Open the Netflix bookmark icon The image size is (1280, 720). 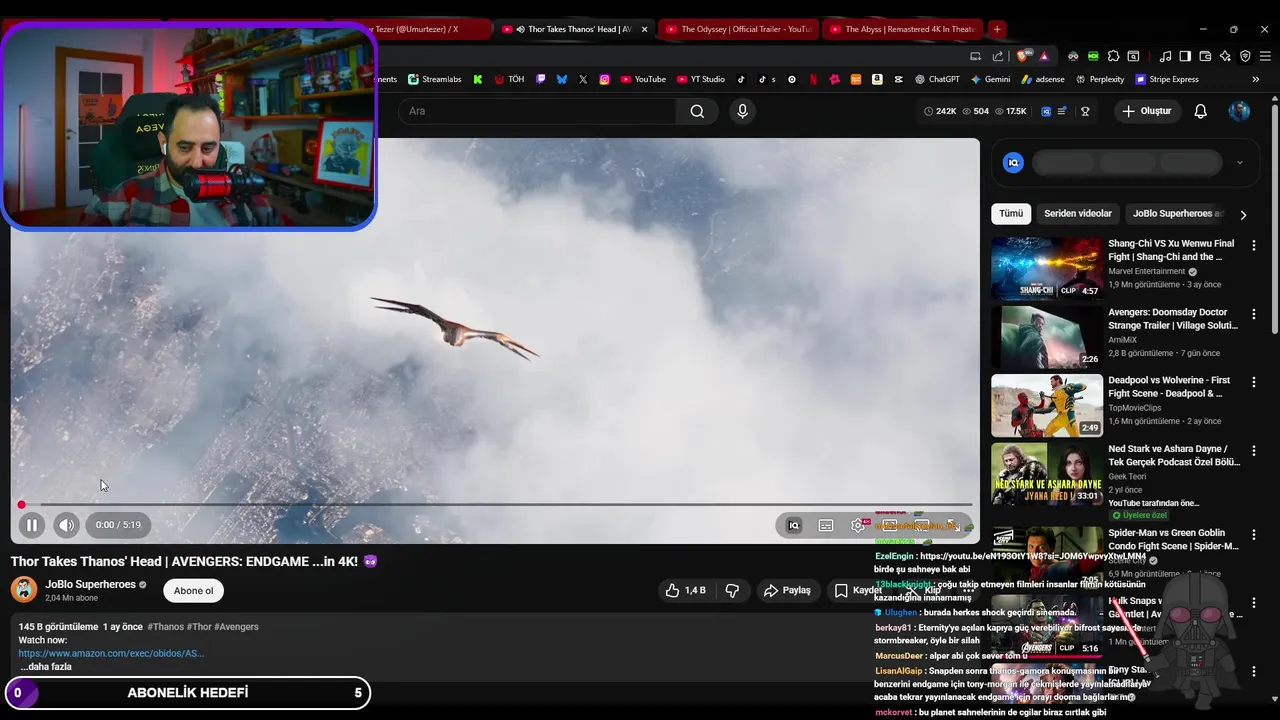click(813, 79)
